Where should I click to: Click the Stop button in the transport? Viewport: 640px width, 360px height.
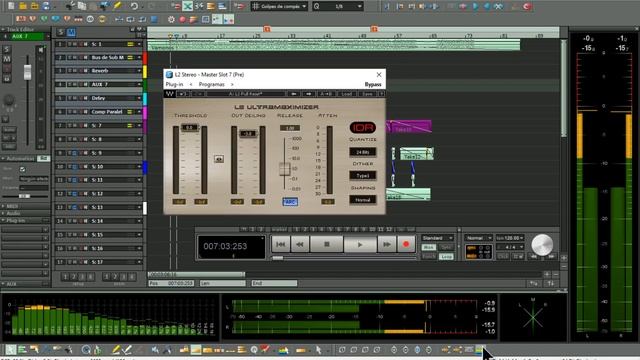327,244
